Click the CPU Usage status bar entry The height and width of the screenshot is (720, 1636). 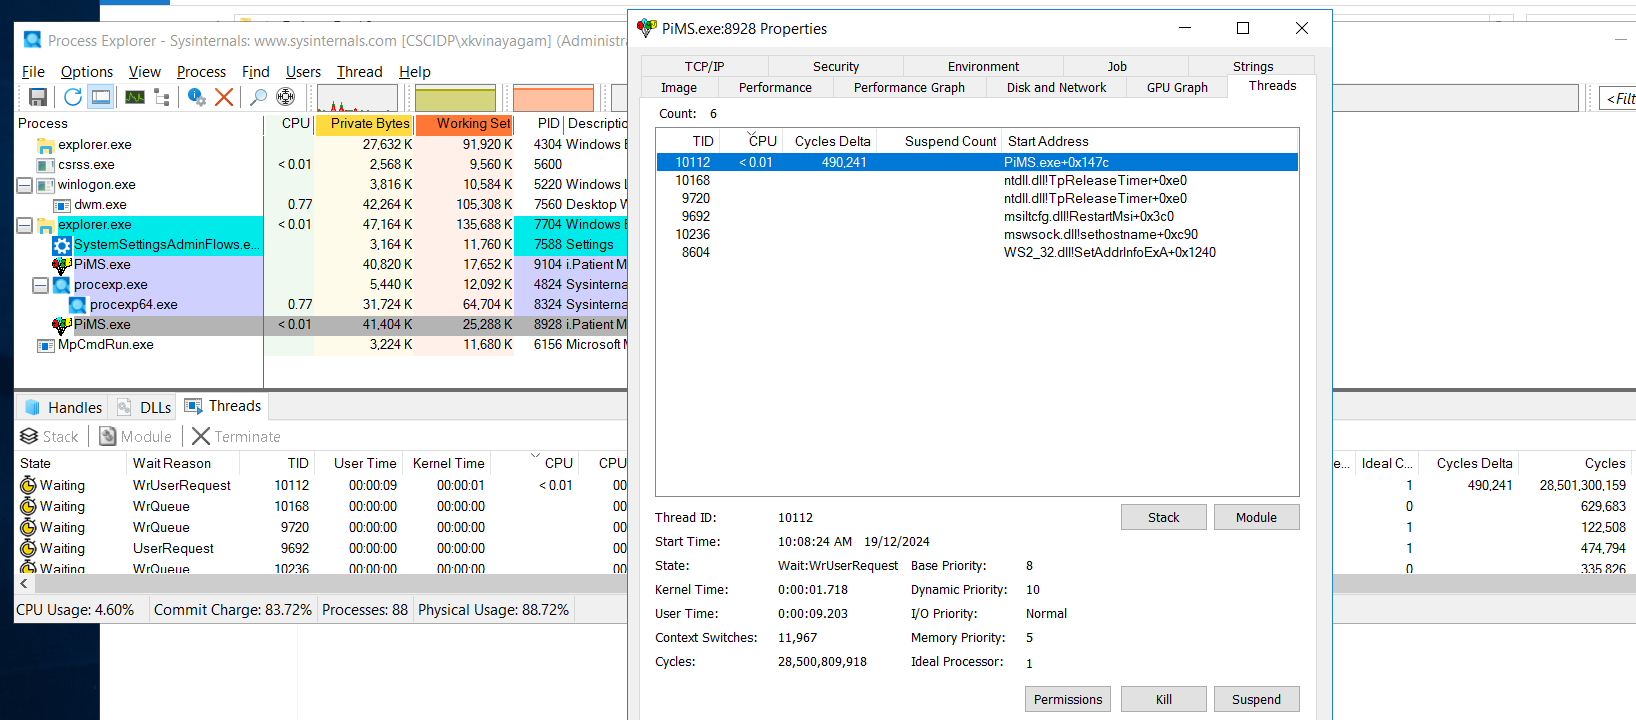[75, 610]
